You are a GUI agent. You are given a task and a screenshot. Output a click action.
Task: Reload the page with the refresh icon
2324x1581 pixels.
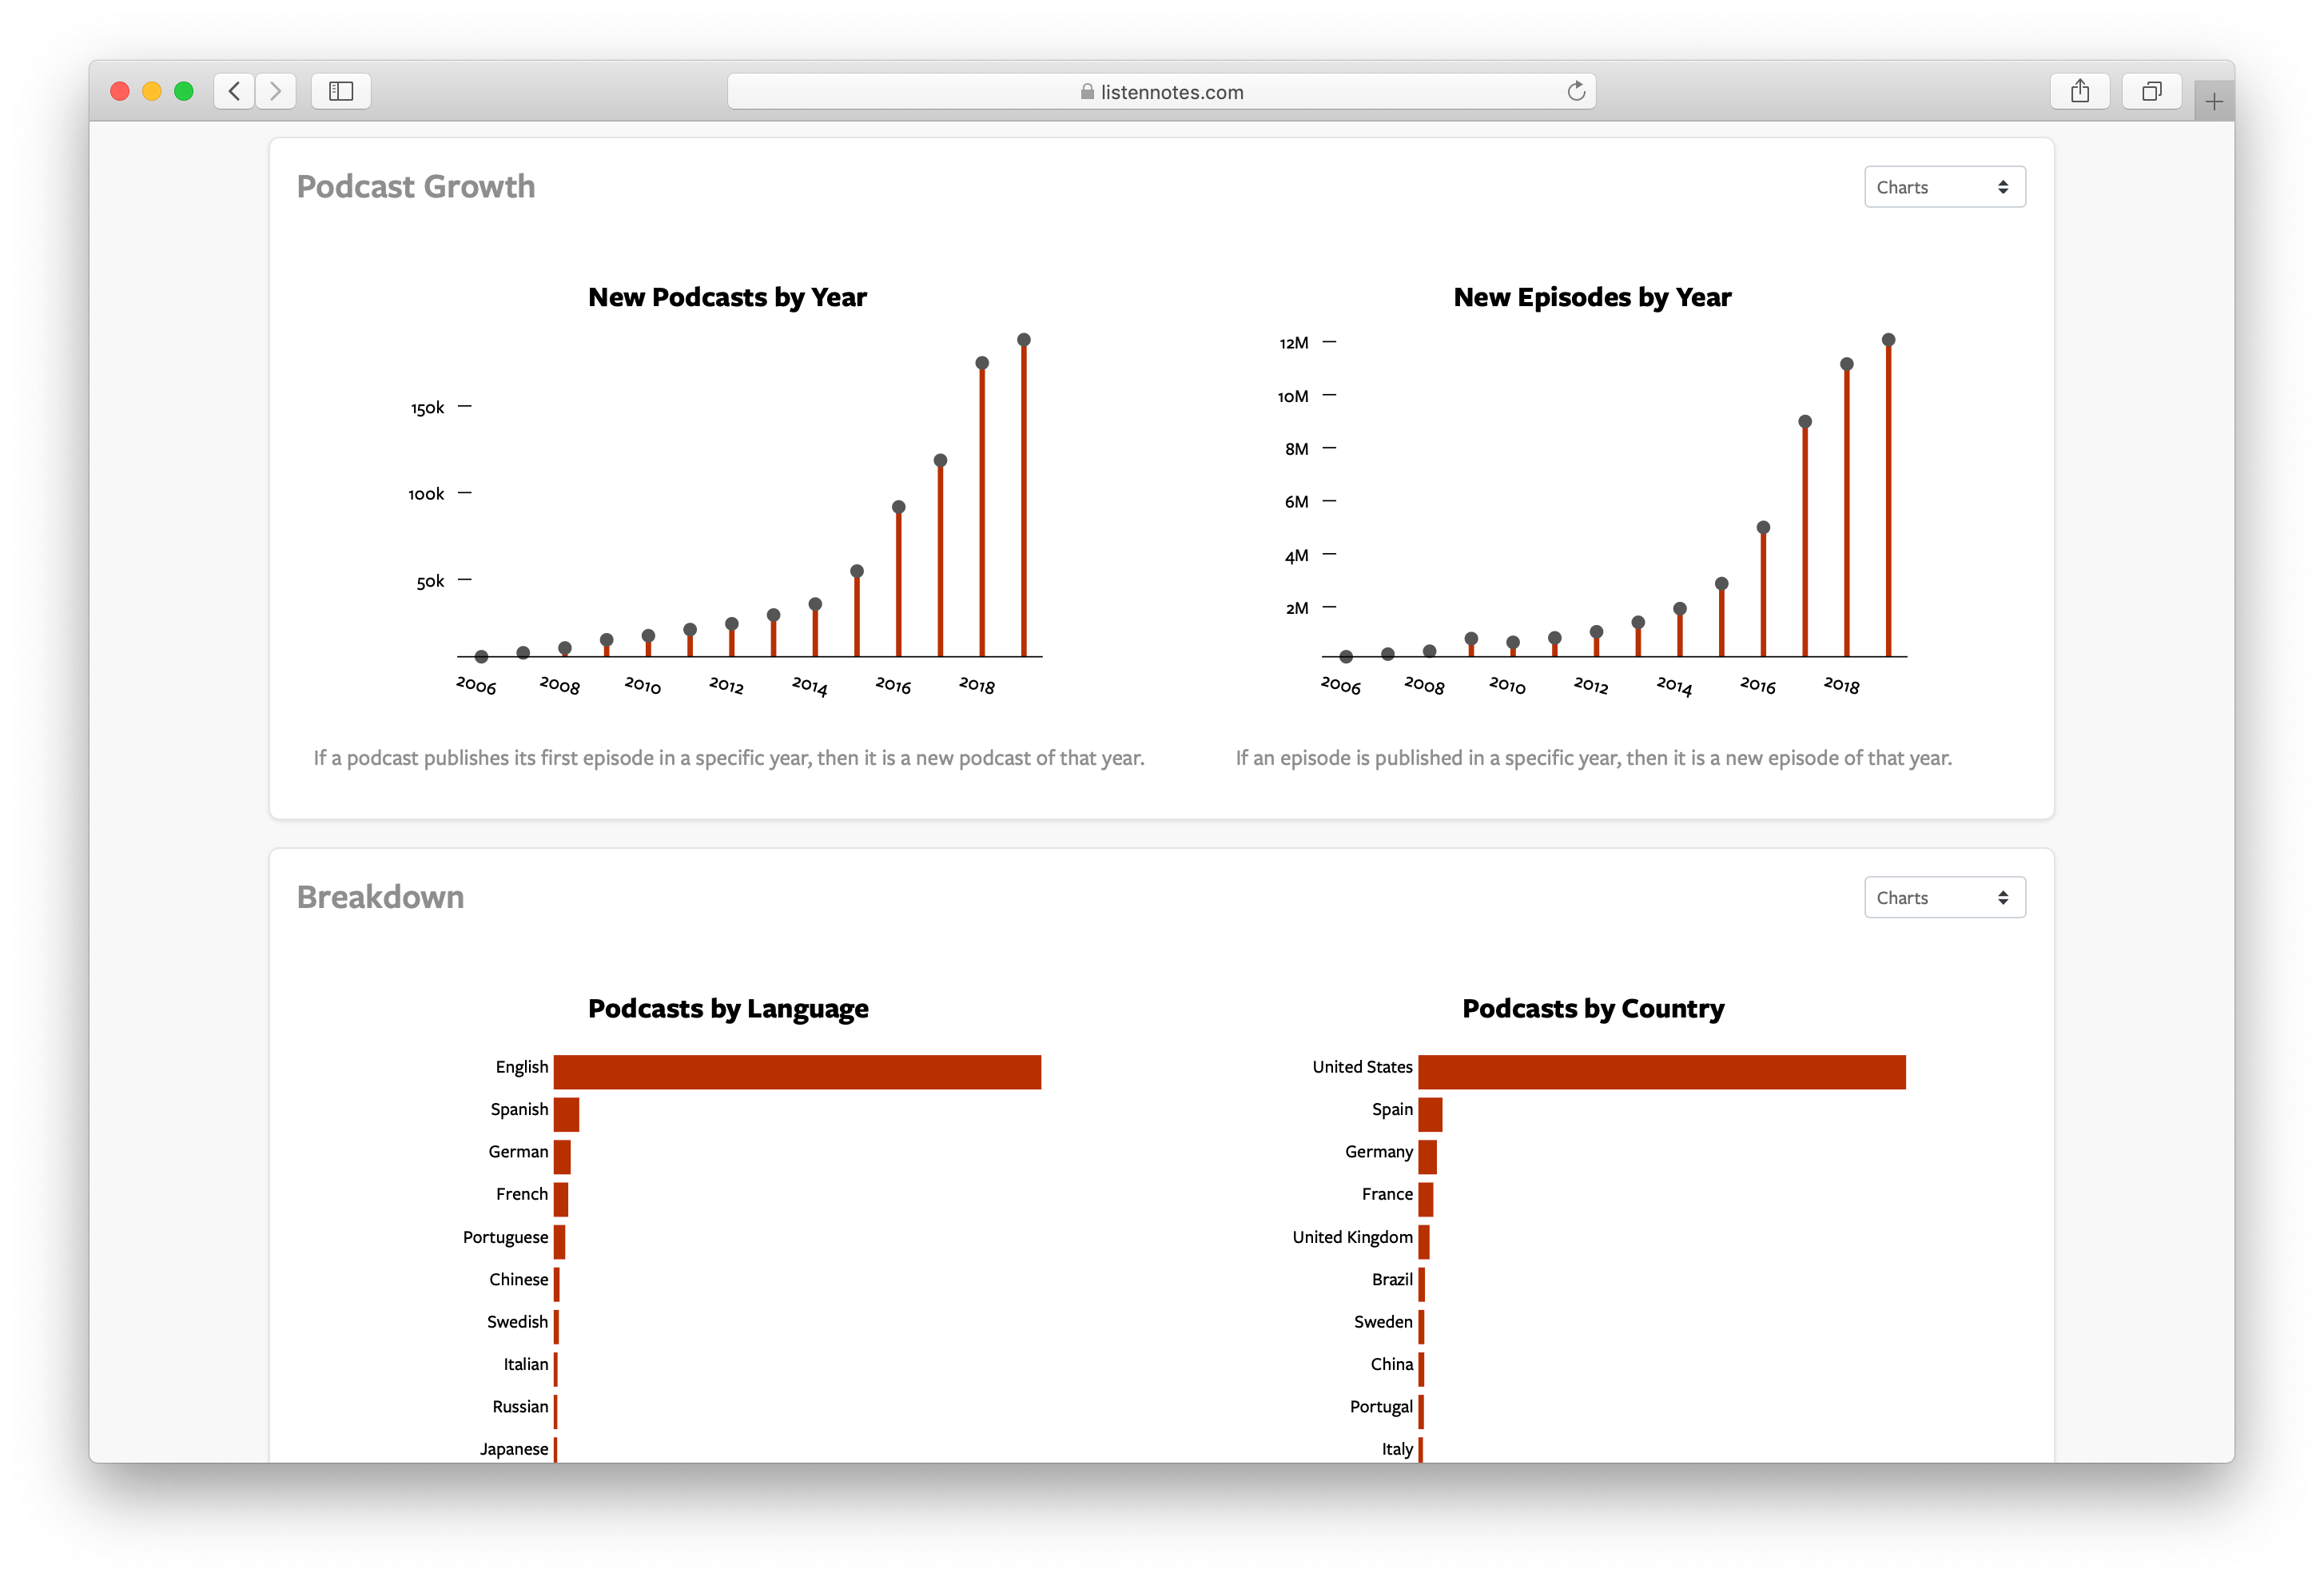1576,91
